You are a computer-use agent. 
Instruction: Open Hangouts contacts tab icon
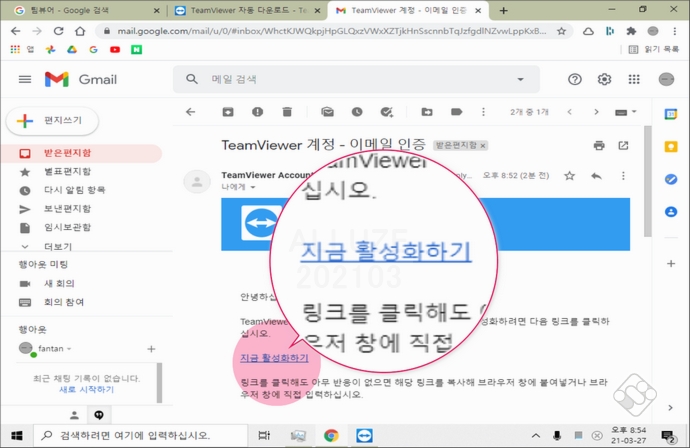(x=74, y=415)
